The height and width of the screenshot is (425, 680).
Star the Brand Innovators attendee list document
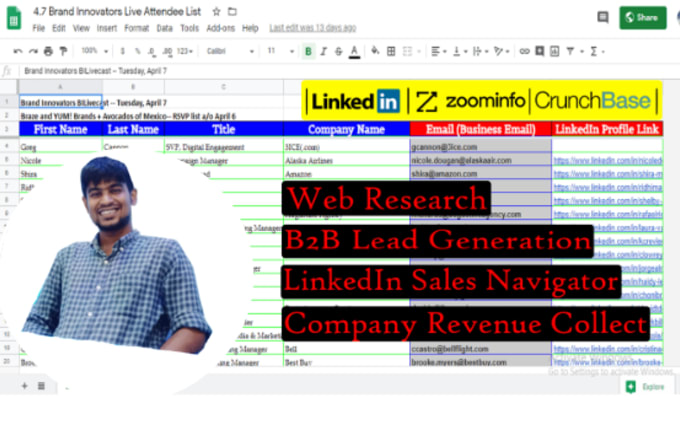click(x=216, y=12)
